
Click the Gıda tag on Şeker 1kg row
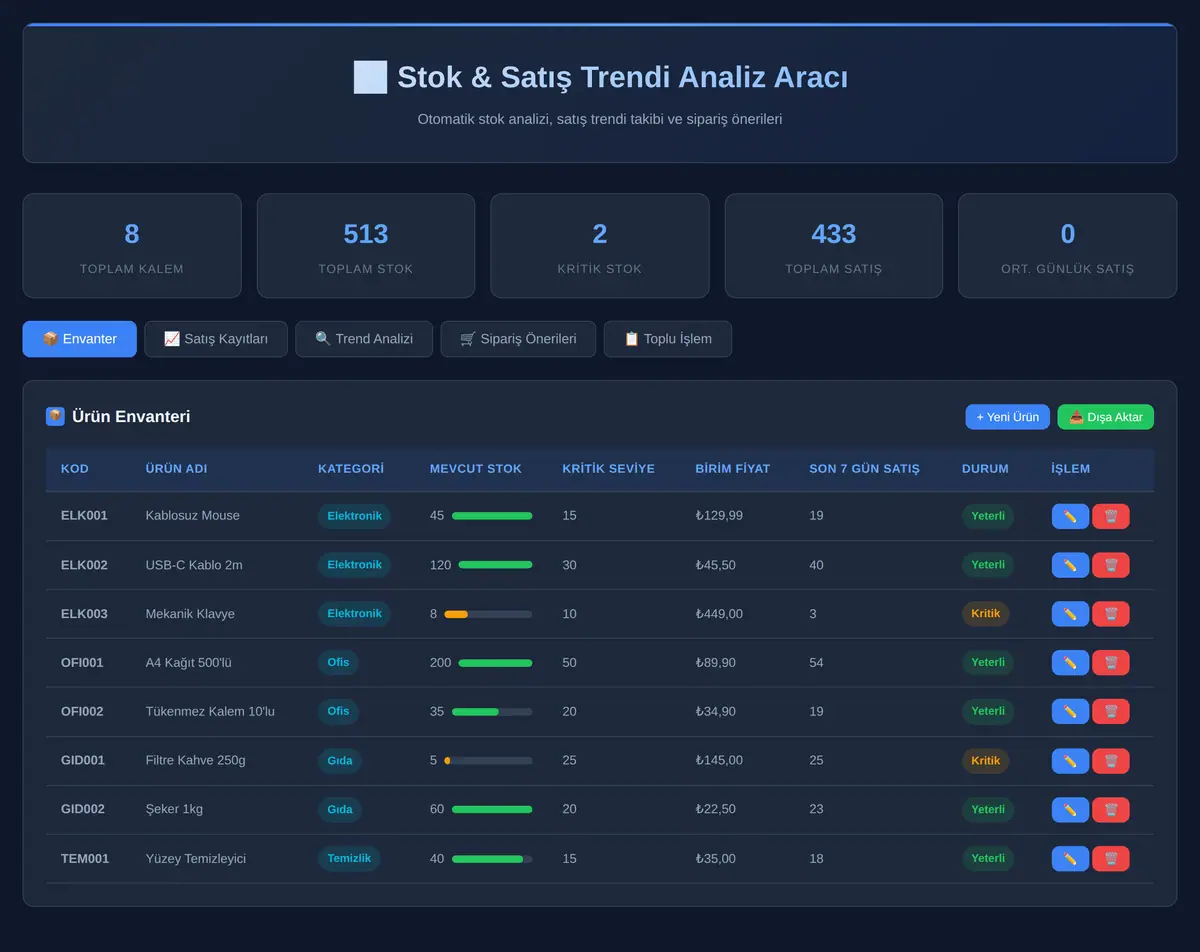point(340,810)
